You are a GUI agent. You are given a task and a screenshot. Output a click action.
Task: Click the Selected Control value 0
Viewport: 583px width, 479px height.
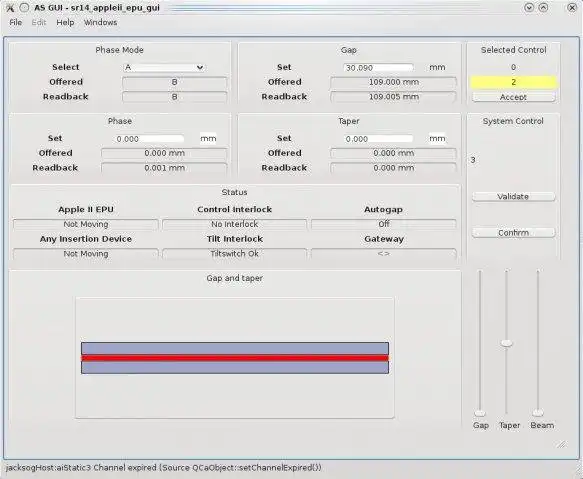(513, 67)
